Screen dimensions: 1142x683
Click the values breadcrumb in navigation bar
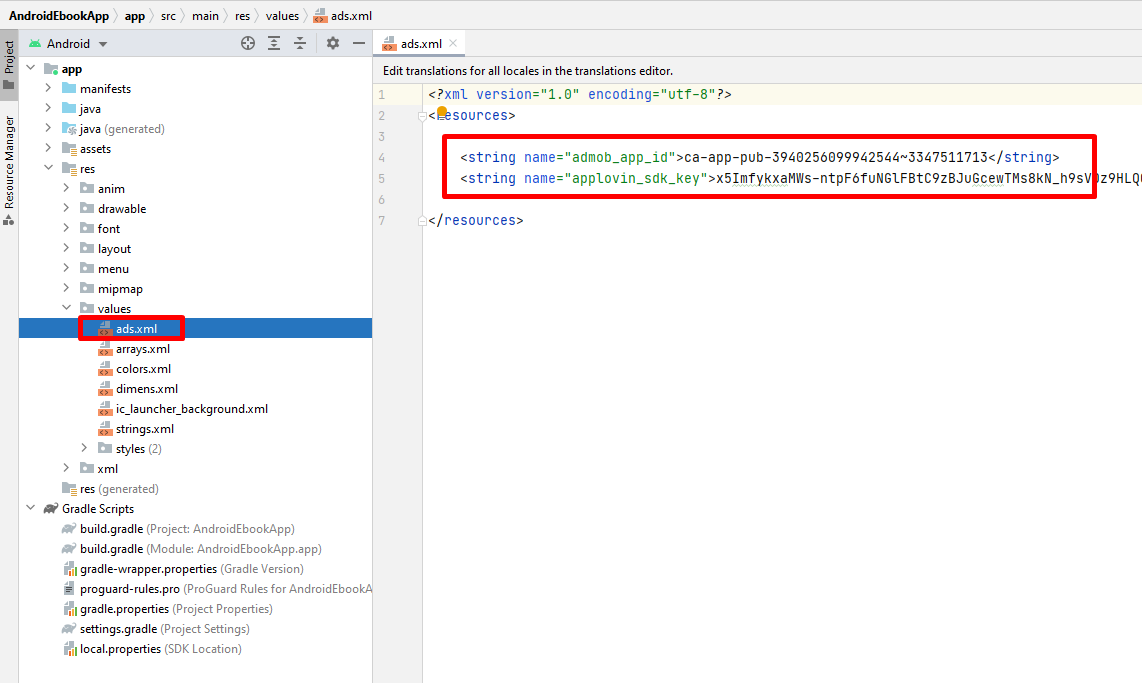281,16
